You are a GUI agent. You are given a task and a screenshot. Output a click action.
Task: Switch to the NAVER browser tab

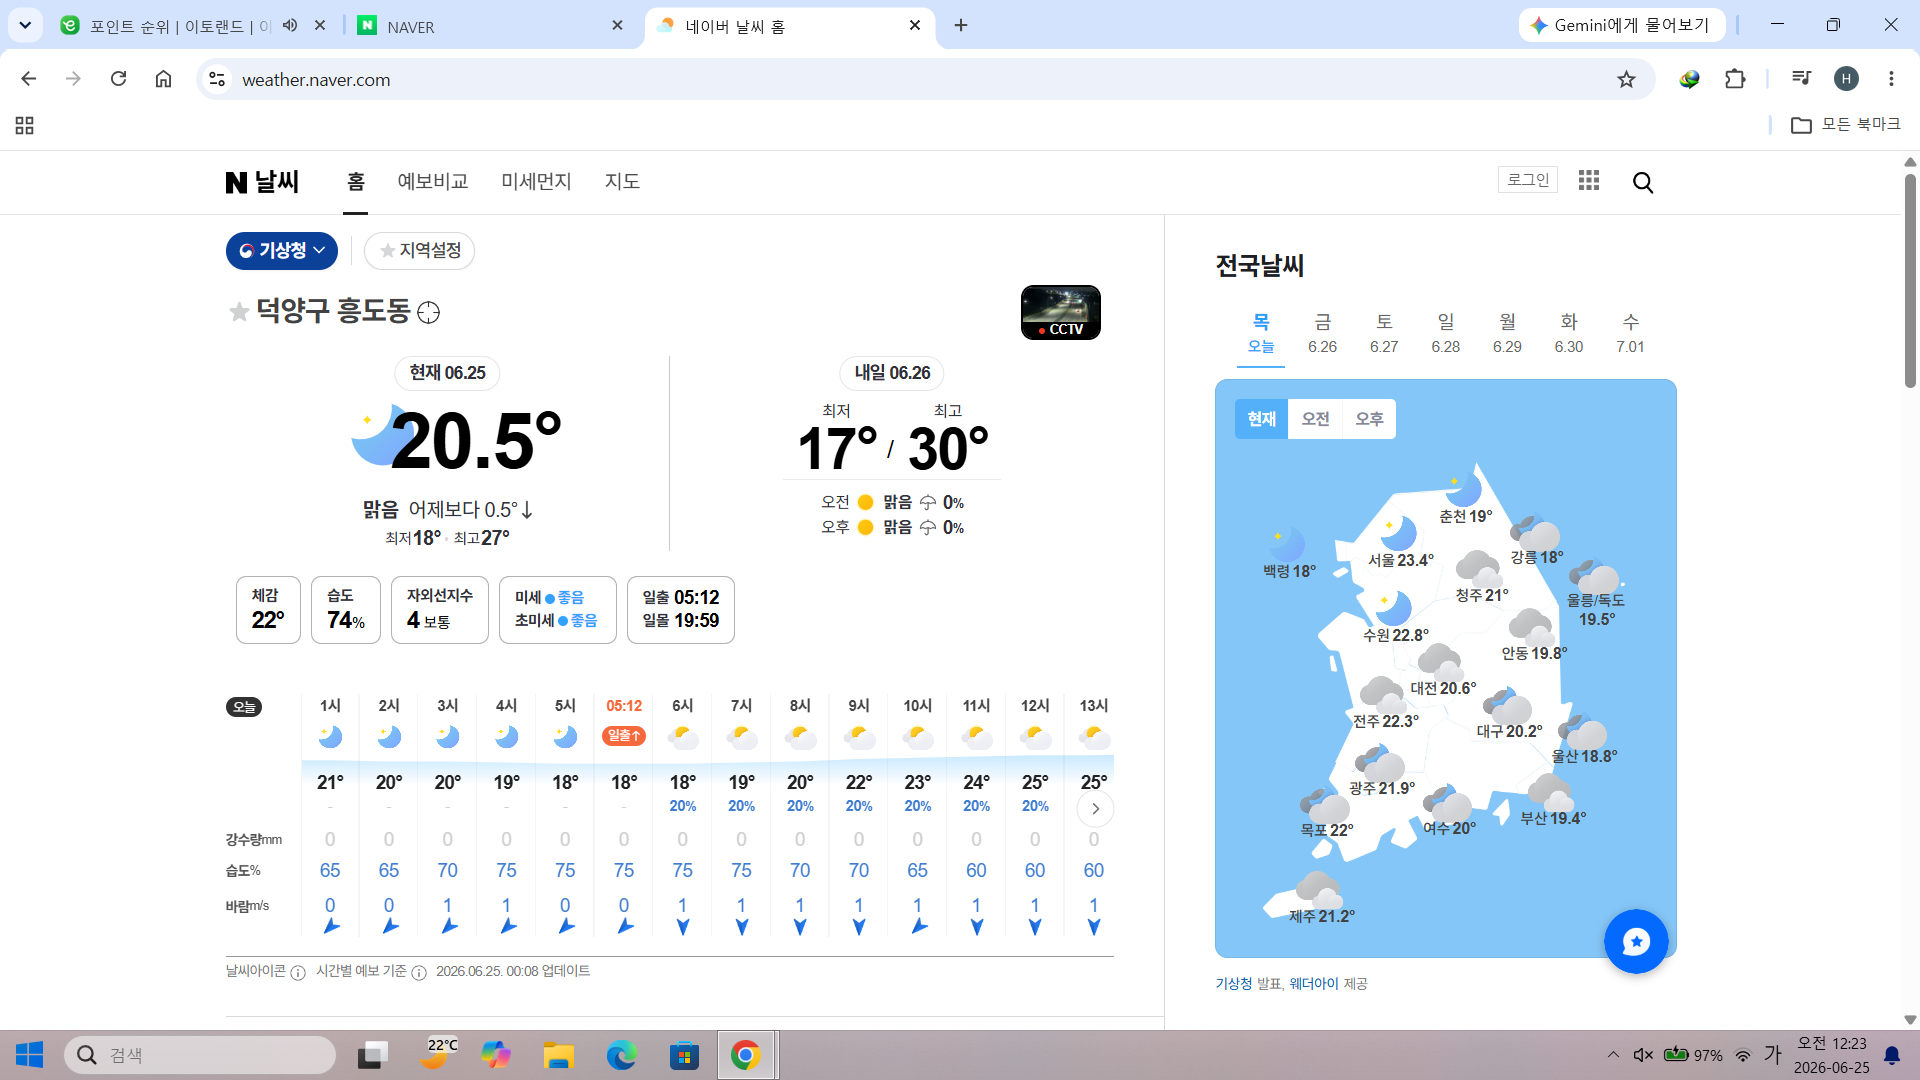pos(490,26)
